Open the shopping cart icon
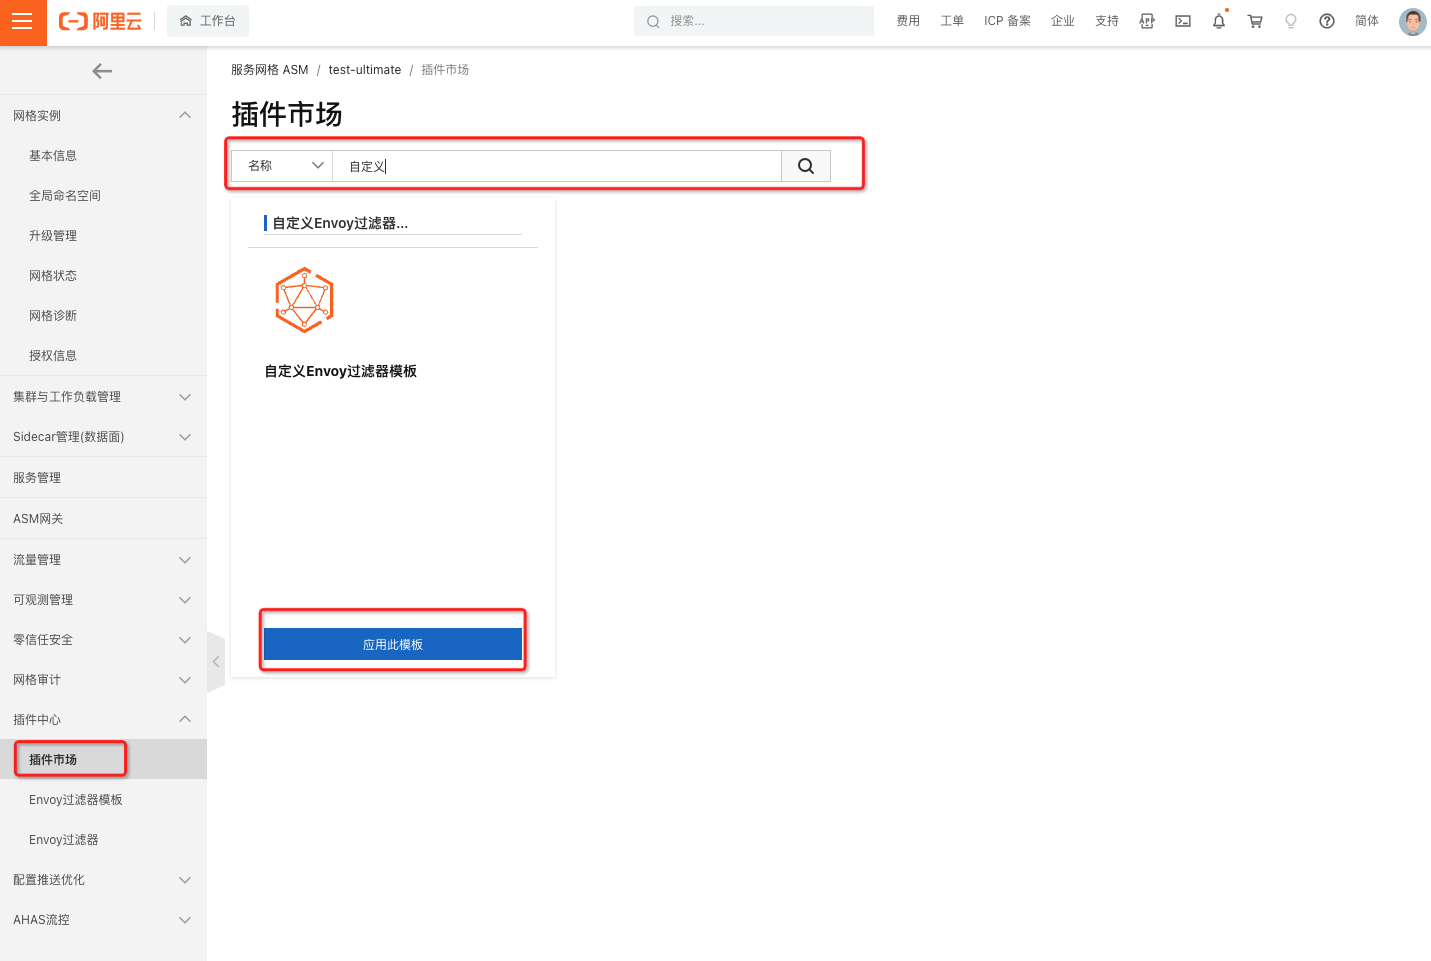 coord(1255,21)
